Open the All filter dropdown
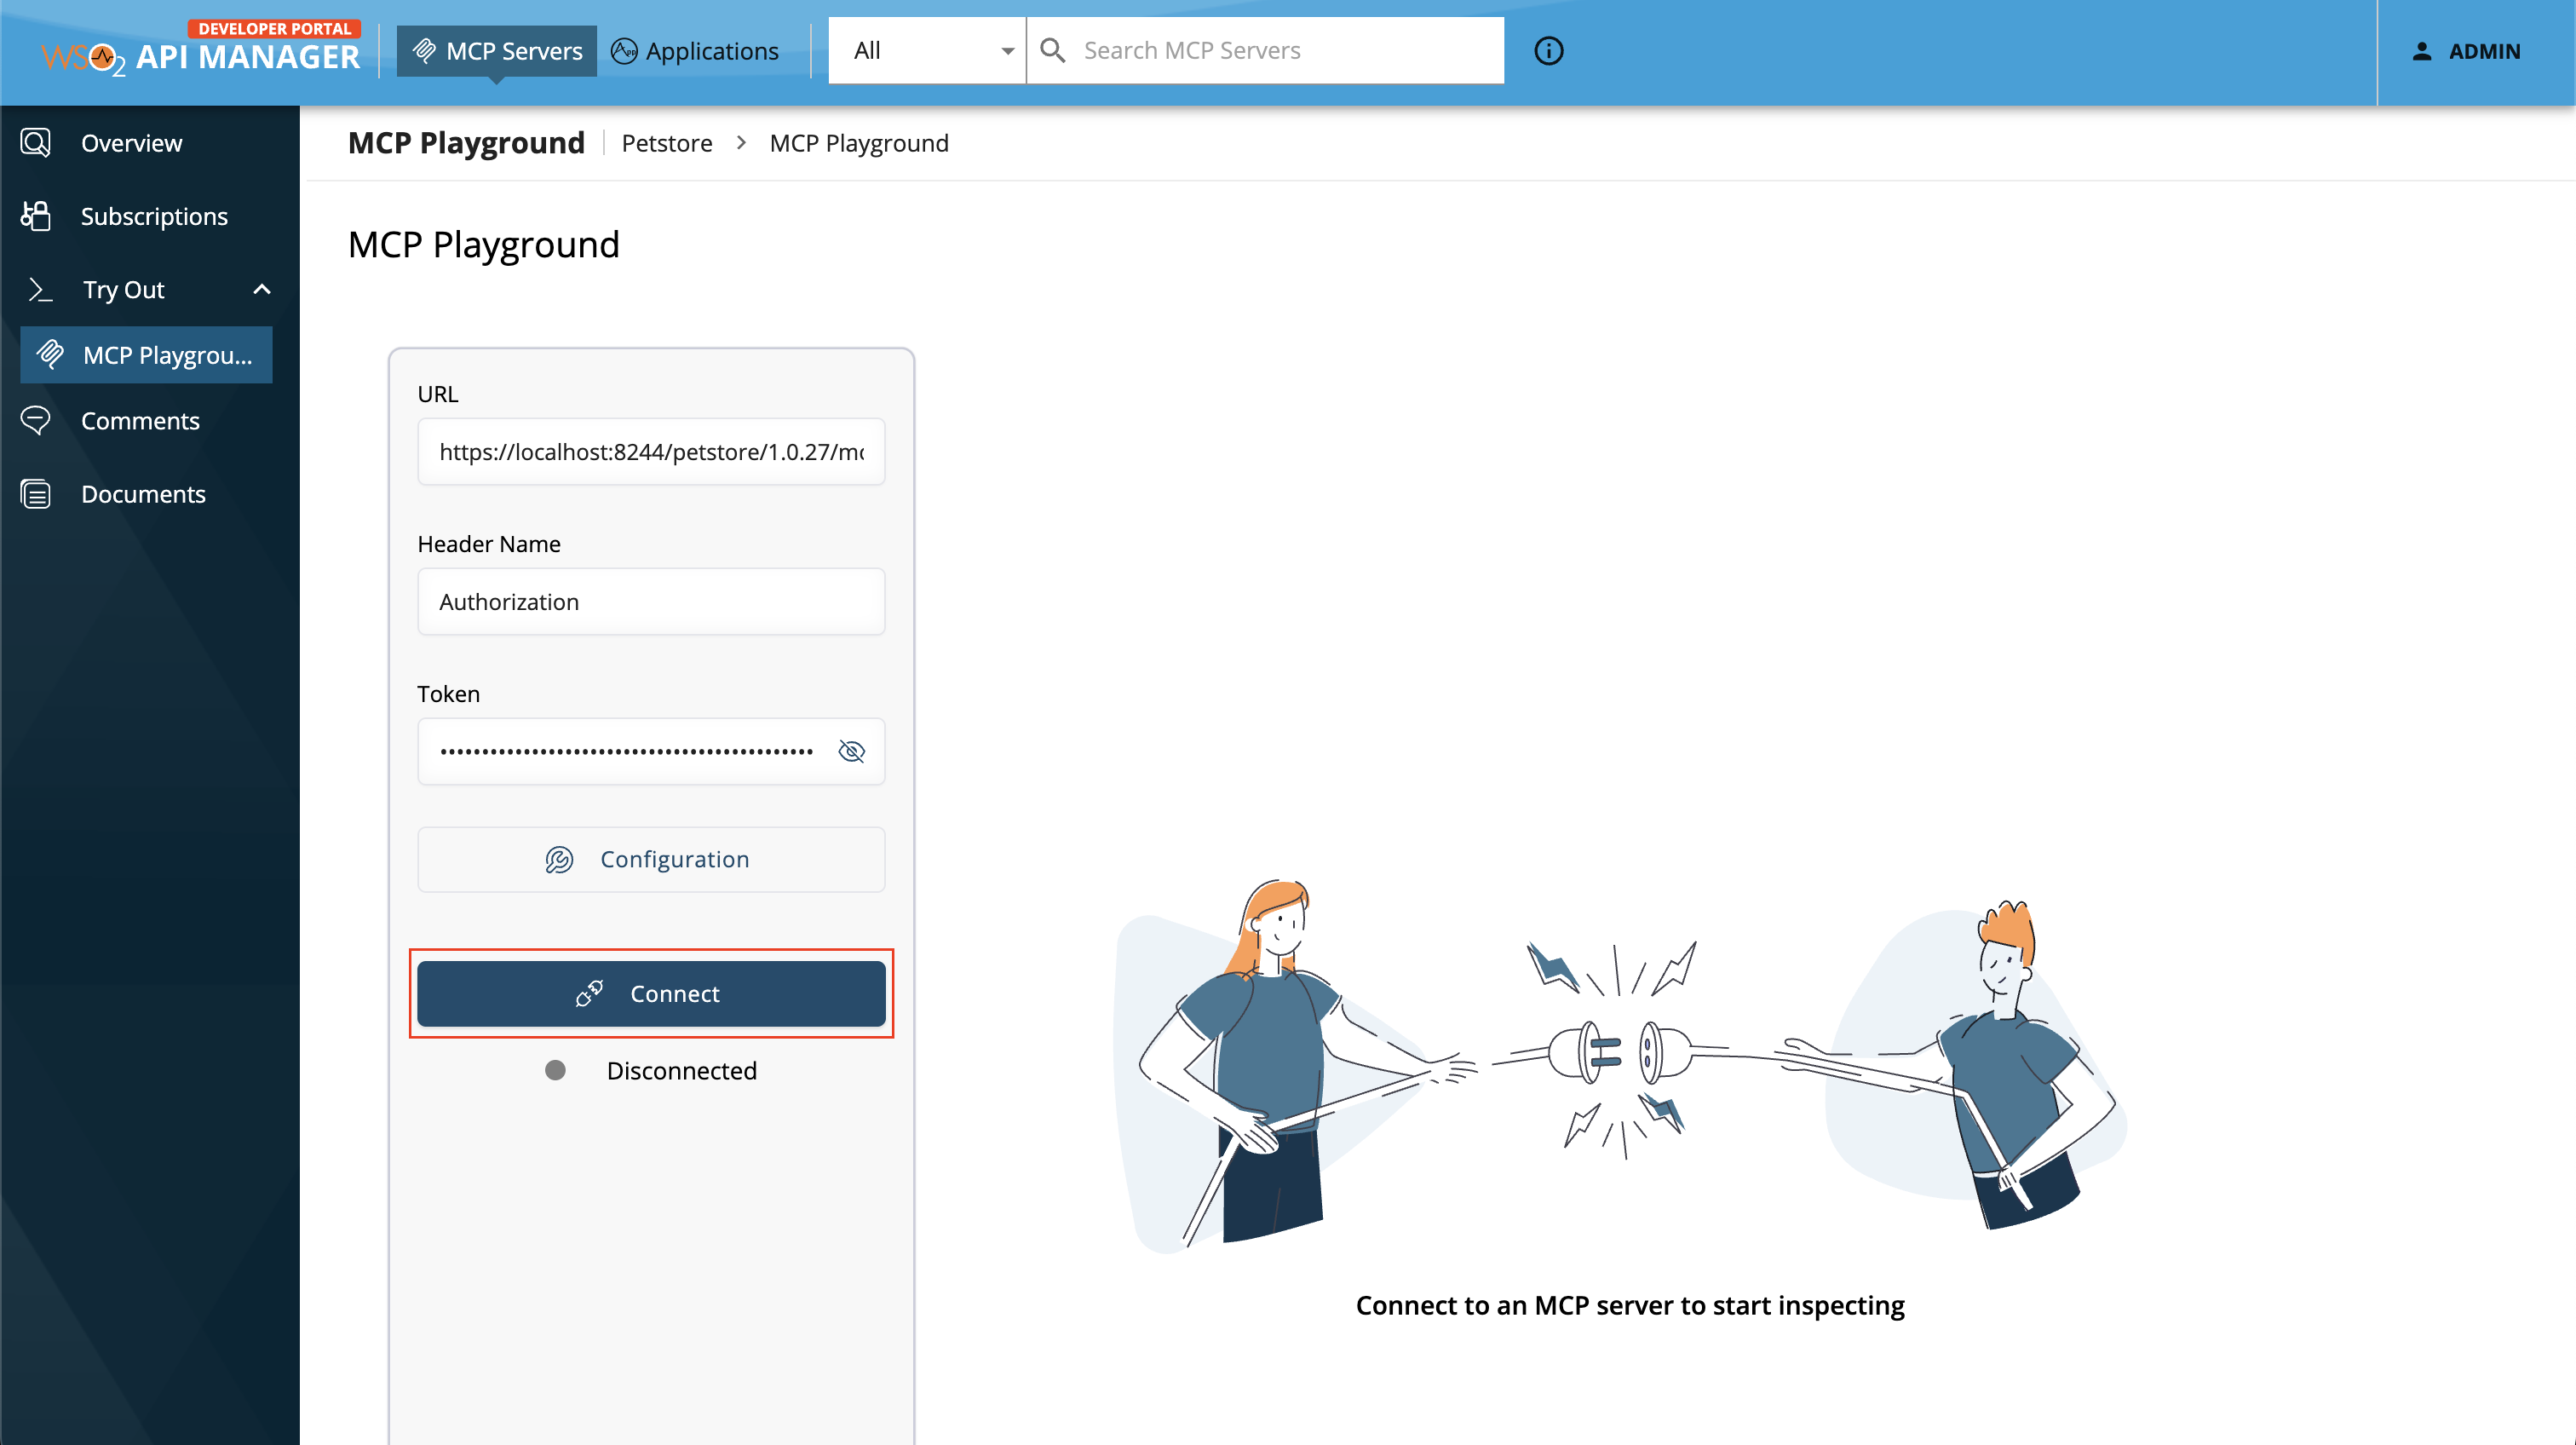2576x1445 pixels. click(x=928, y=51)
